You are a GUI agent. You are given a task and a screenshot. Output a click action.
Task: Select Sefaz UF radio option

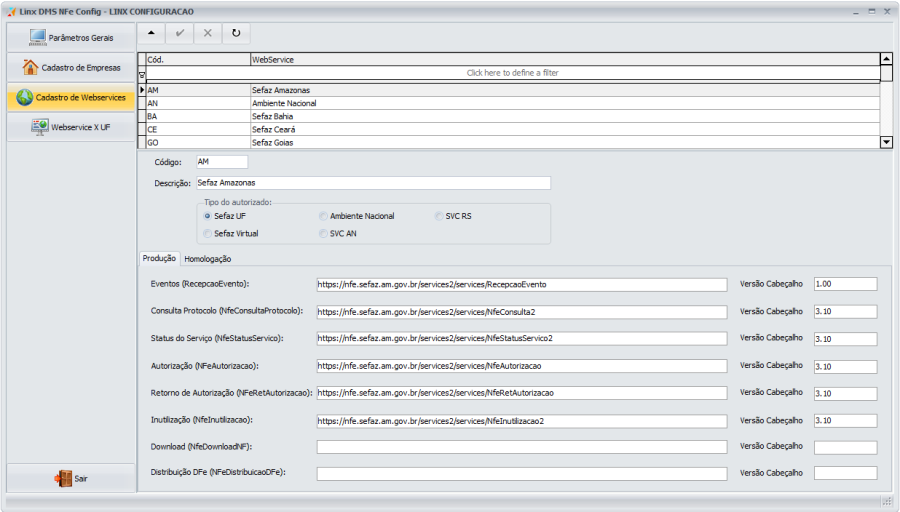point(208,216)
